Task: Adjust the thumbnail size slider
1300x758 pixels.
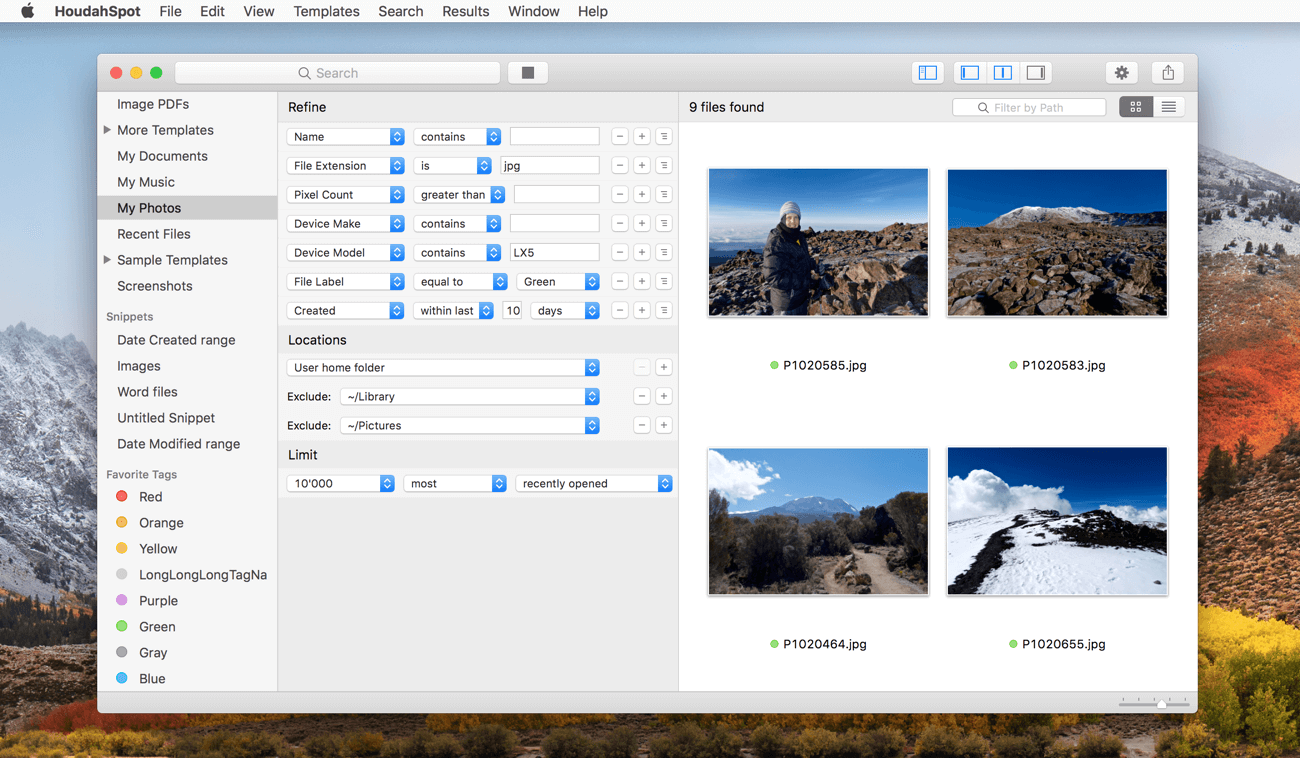Action: pyautogui.click(x=1161, y=704)
